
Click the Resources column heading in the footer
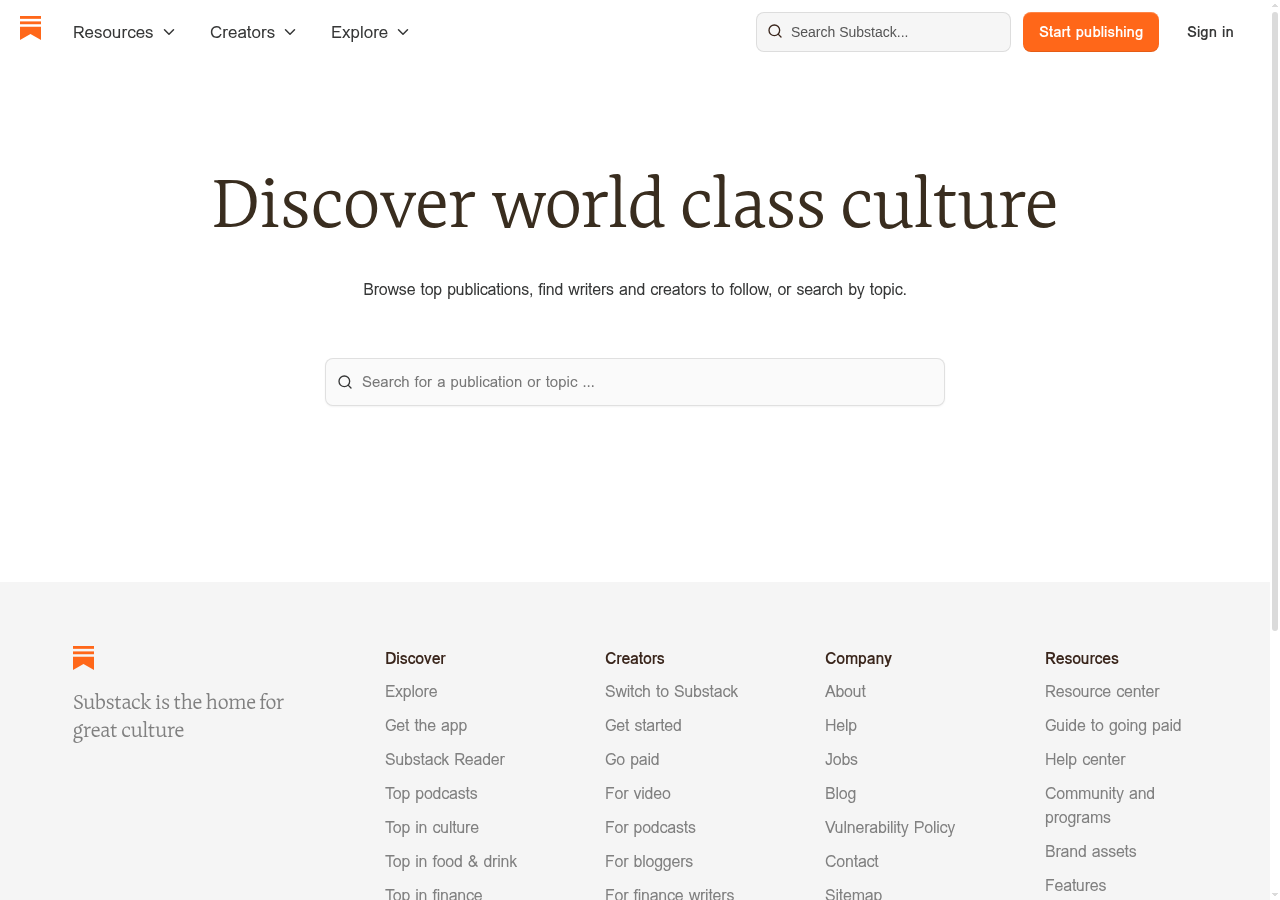[1082, 658]
